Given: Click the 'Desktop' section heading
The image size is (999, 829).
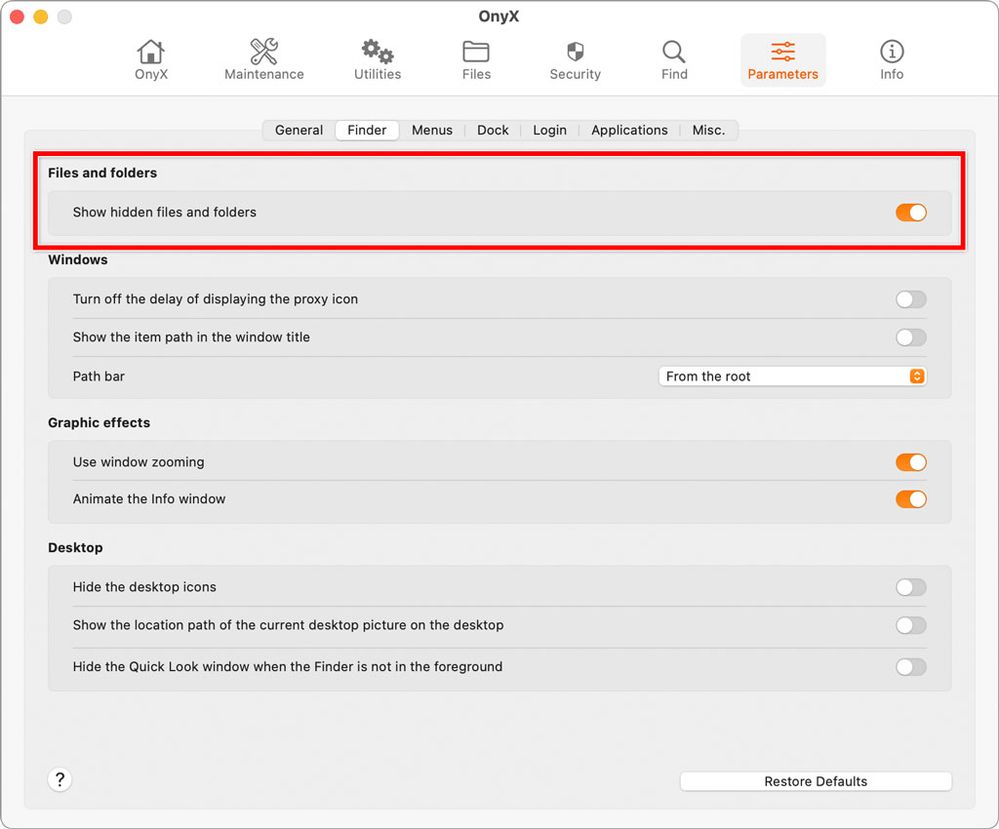Looking at the screenshot, I should point(75,547).
